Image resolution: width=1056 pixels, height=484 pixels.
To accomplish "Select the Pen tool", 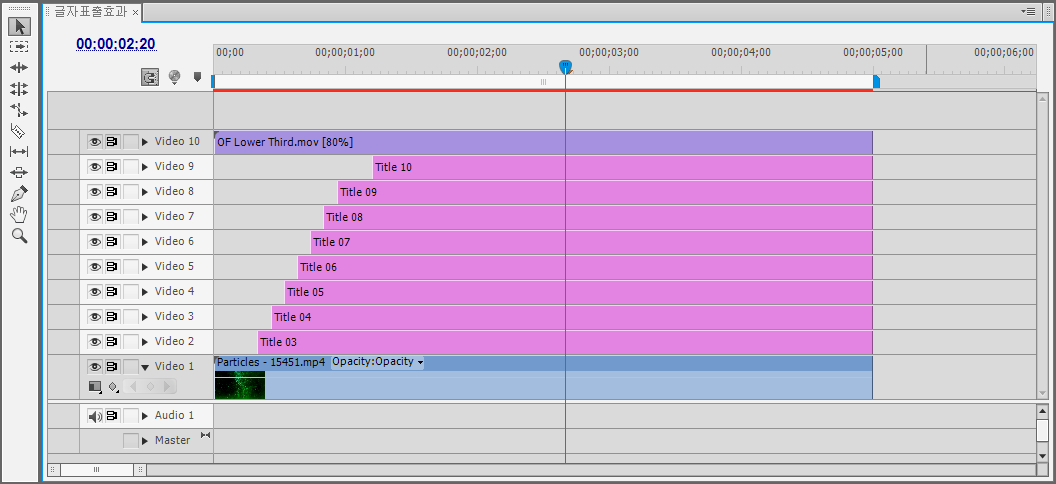I will (20, 194).
